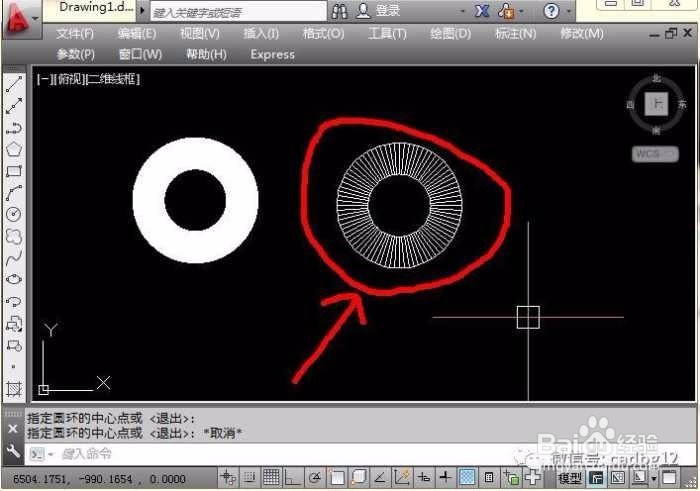
Task: Select the Point tool
Action: (x=14, y=366)
